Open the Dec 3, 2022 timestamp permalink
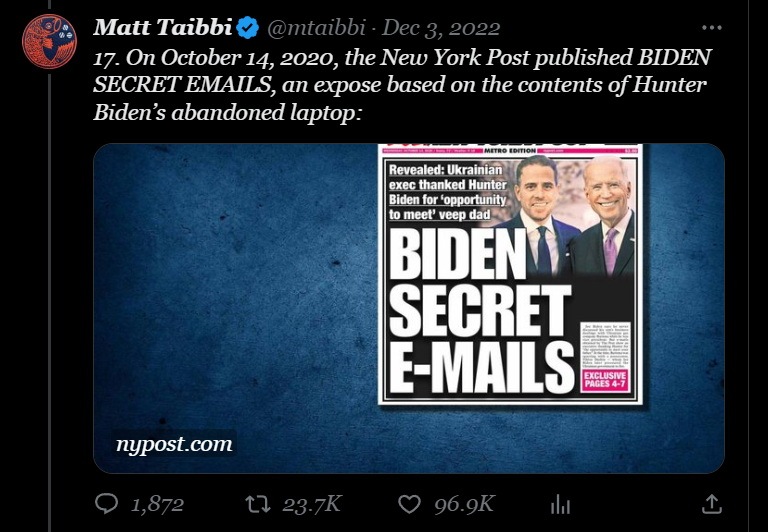This screenshot has width=768, height=532. click(x=441, y=28)
